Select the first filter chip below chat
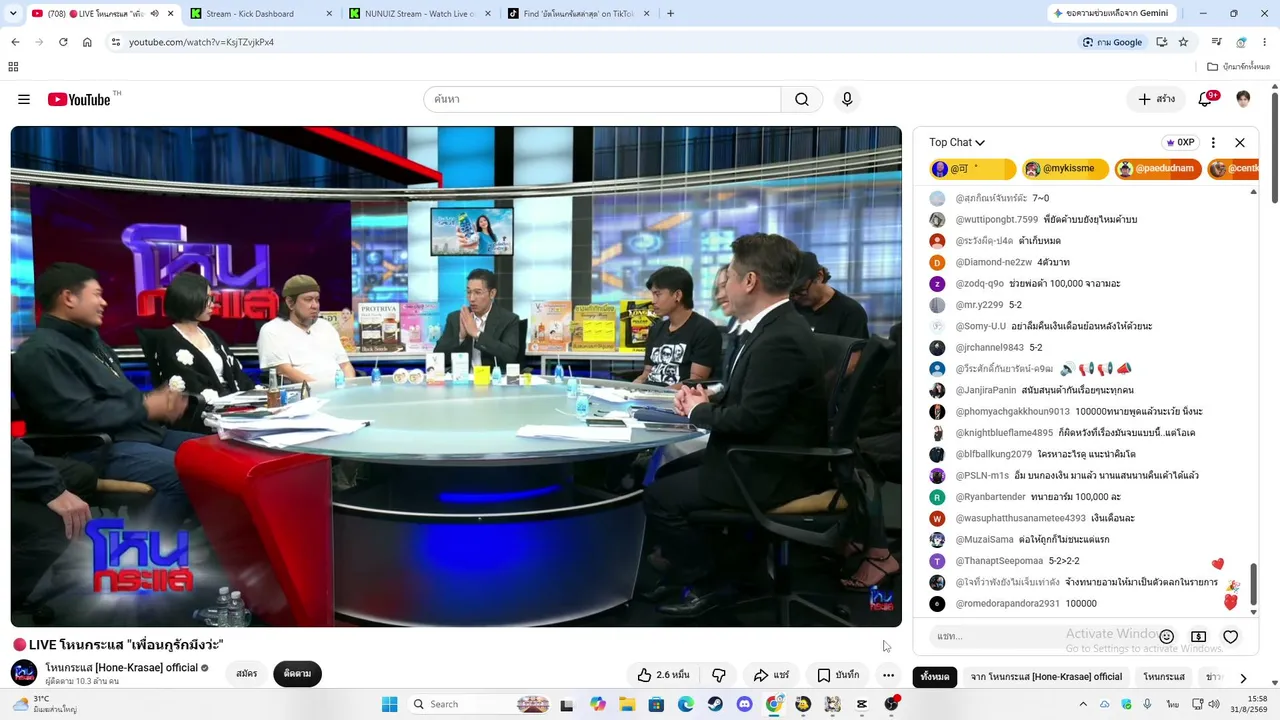1280x720 pixels. point(935,677)
